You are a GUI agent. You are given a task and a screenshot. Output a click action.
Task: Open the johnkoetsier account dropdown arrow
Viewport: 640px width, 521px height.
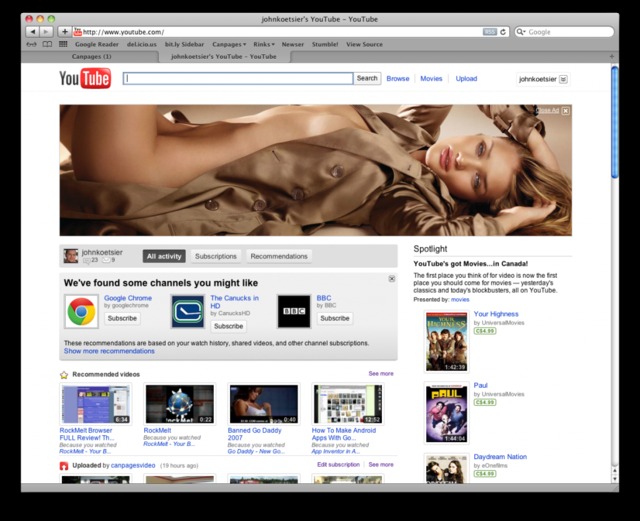tap(563, 79)
